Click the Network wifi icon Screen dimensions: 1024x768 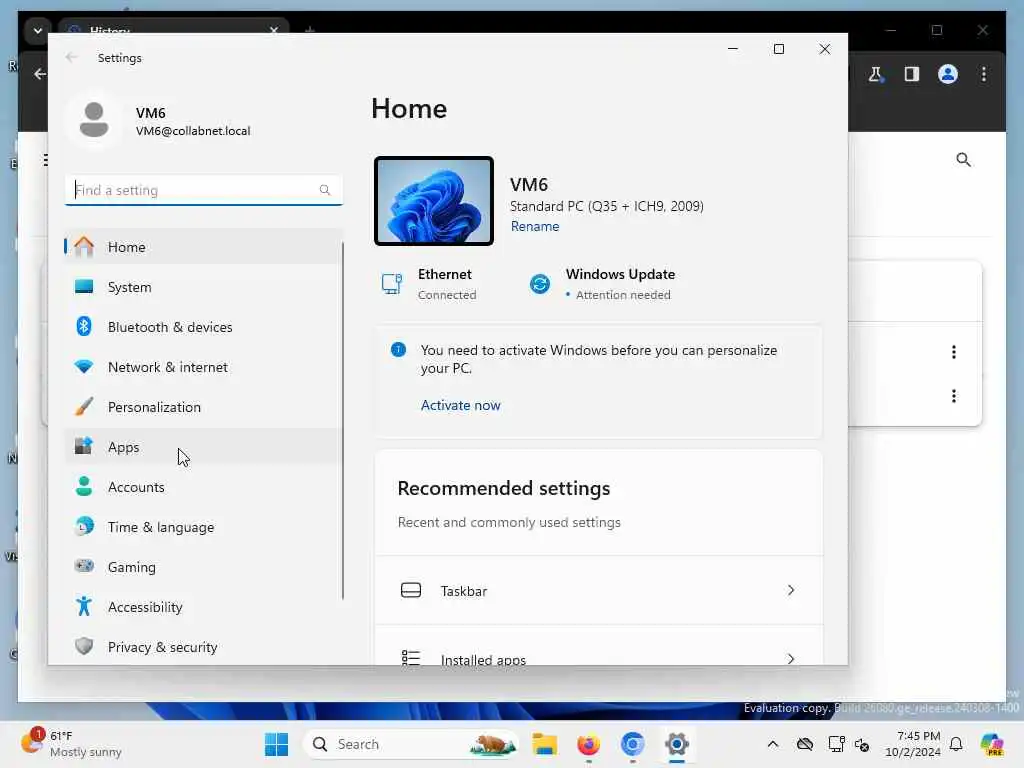tap(84, 366)
